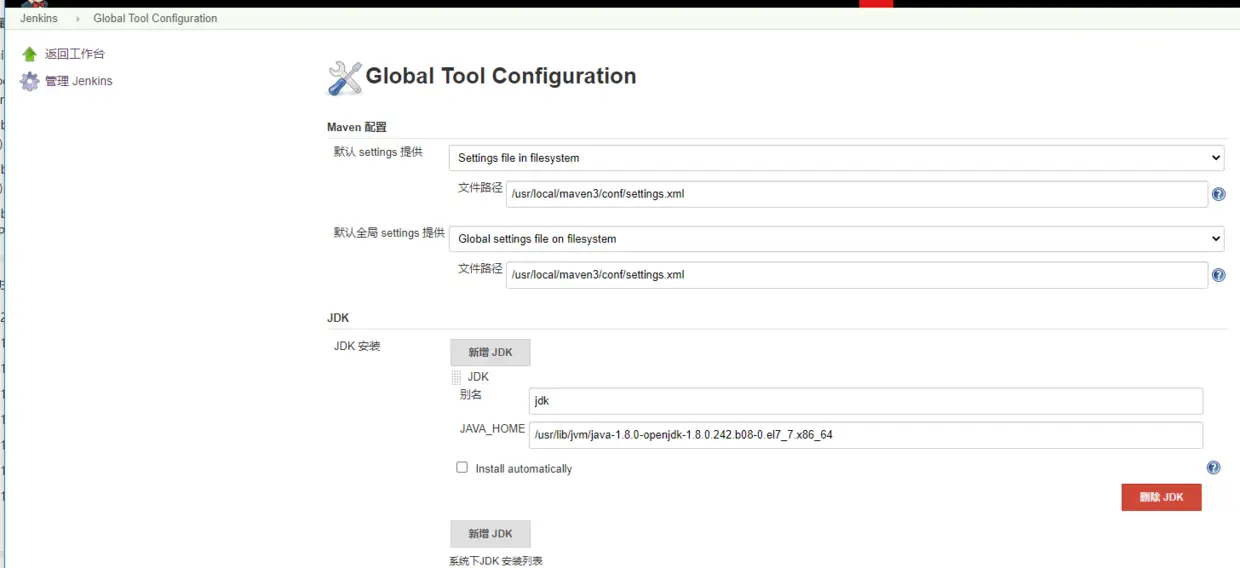The height and width of the screenshot is (568, 1240).
Task: Open 返回工作台 link in sidebar
Action: (x=75, y=54)
